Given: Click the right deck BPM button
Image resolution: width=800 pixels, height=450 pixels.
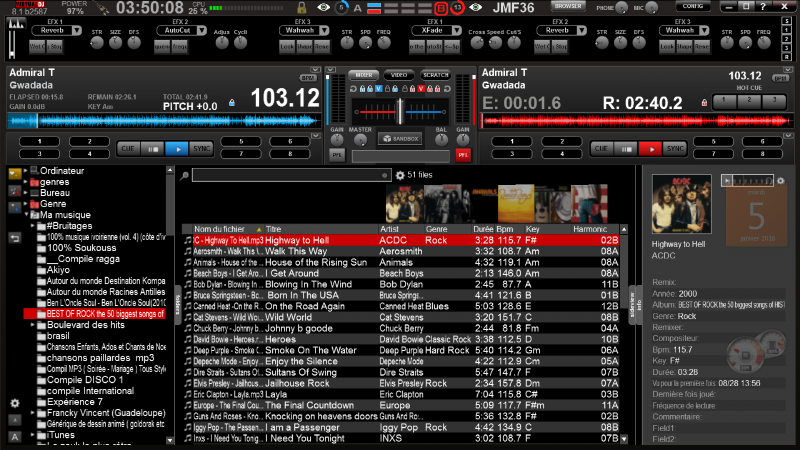Looking at the screenshot, I should coord(781,79).
